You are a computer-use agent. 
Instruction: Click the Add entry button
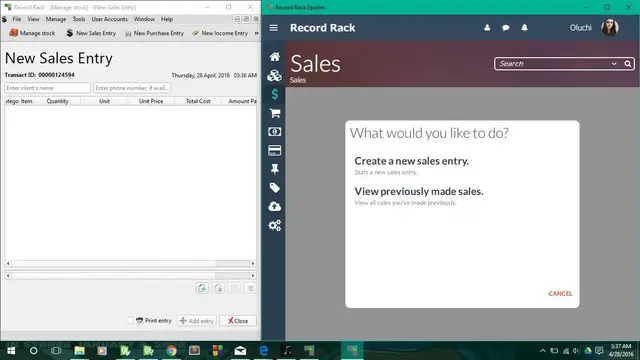pyautogui.click(x=197, y=321)
